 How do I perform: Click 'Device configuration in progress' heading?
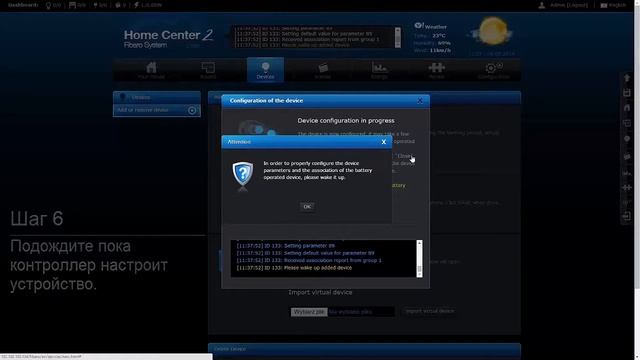pyautogui.click(x=346, y=120)
